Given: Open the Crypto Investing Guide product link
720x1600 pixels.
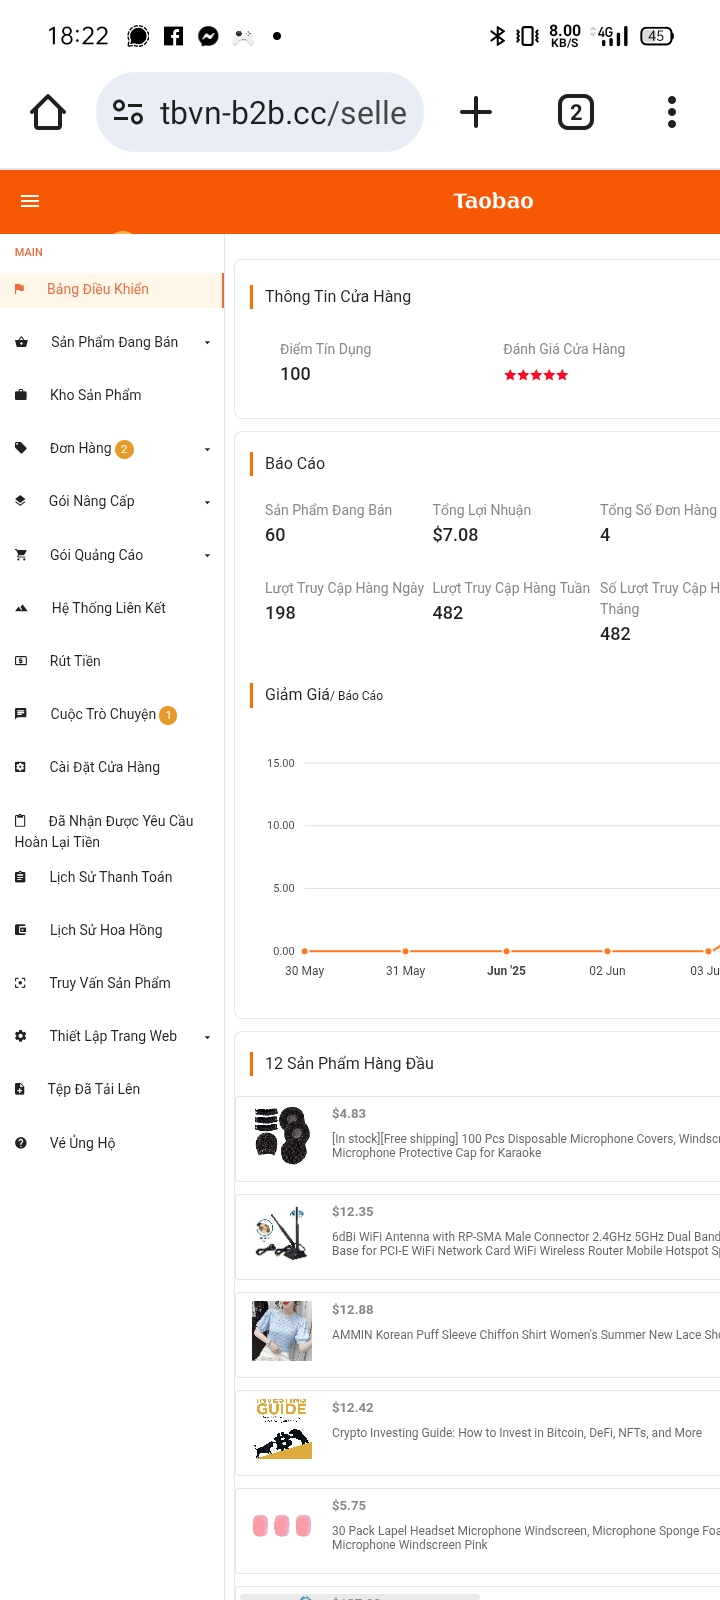Looking at the screenshot, I should tap(516, 1433).
